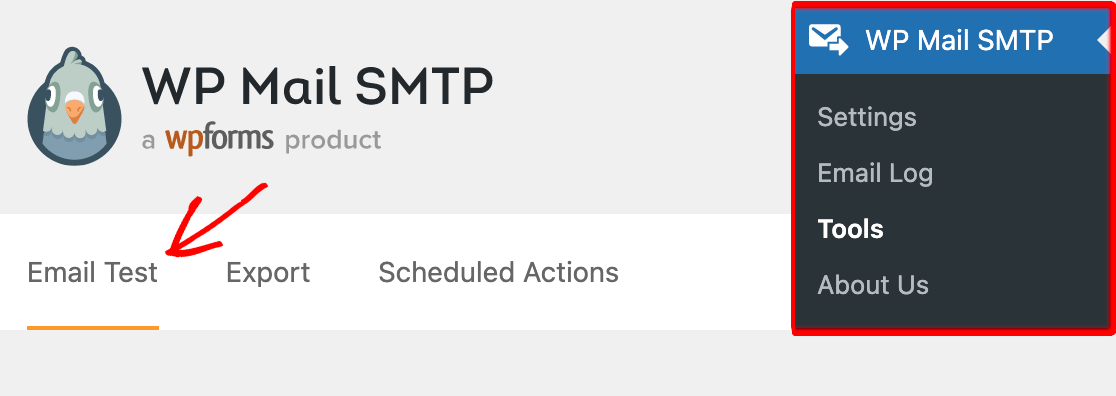Click blank tab bar right of Scheduled Actions
Image resolution: width=1116 pixels, height=396 pixels.
[x=705, y=272]
